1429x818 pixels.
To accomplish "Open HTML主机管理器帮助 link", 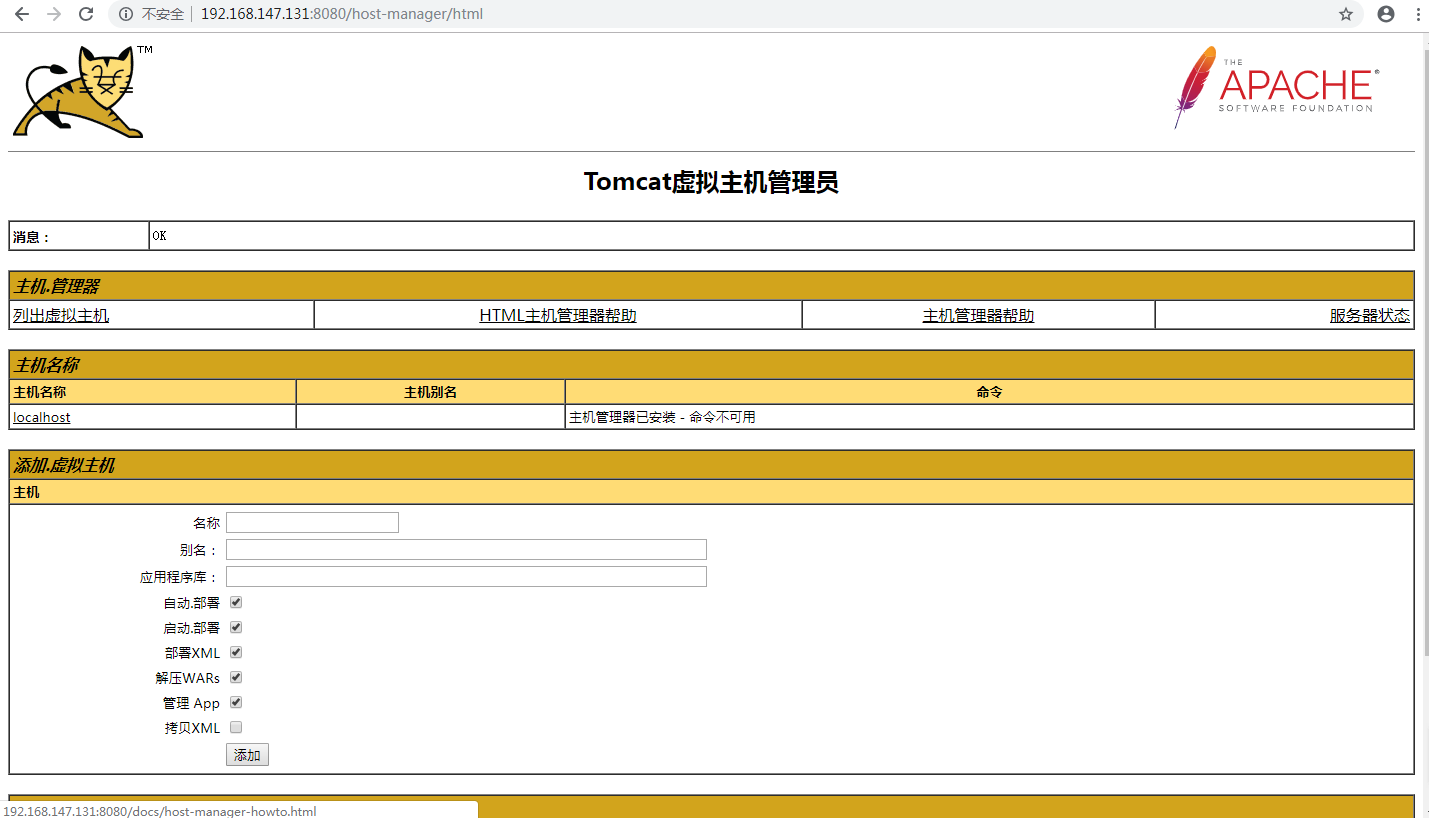I will point(558,315).
